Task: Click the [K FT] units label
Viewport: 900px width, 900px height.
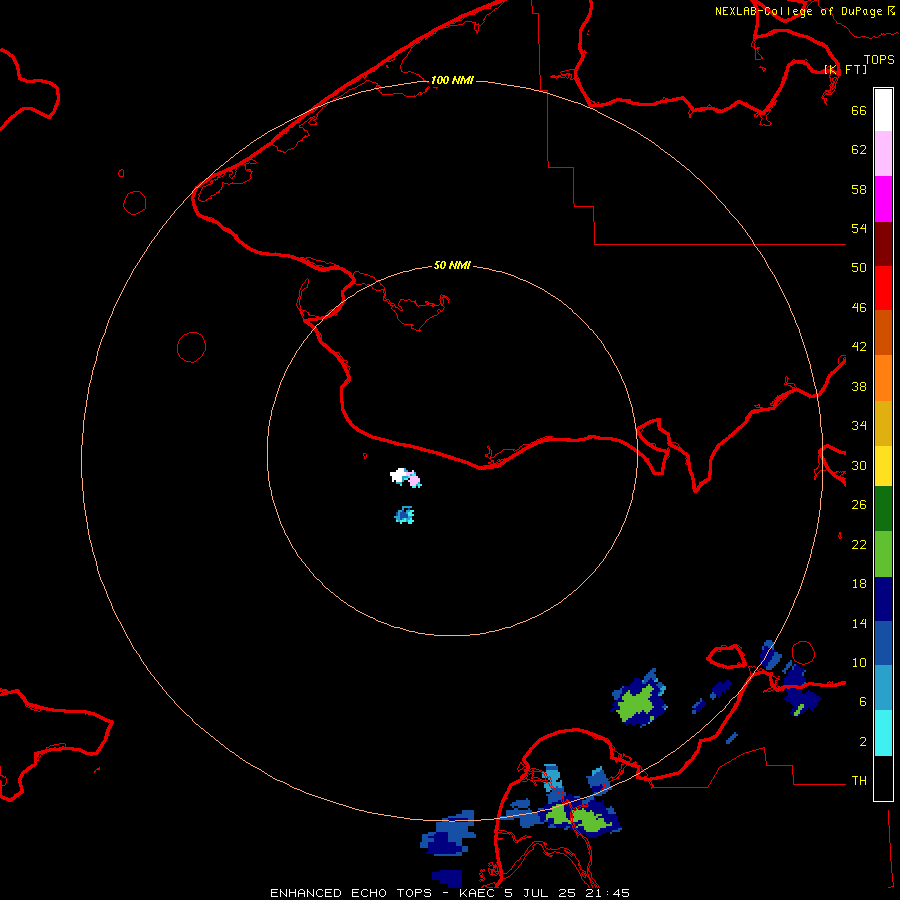Action: coord(845,69)
